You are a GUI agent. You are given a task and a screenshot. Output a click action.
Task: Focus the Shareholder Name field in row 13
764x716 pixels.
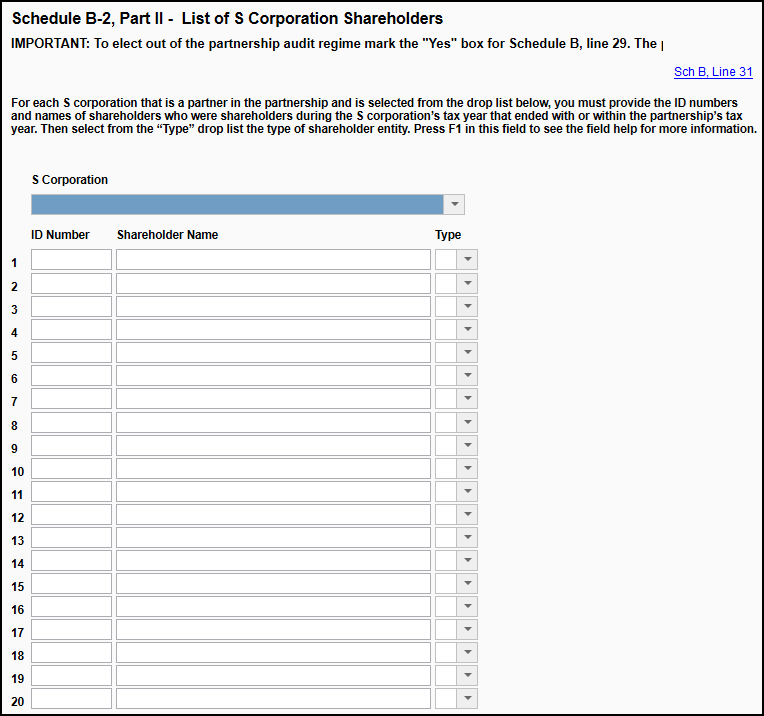click(x=273, y=538)
